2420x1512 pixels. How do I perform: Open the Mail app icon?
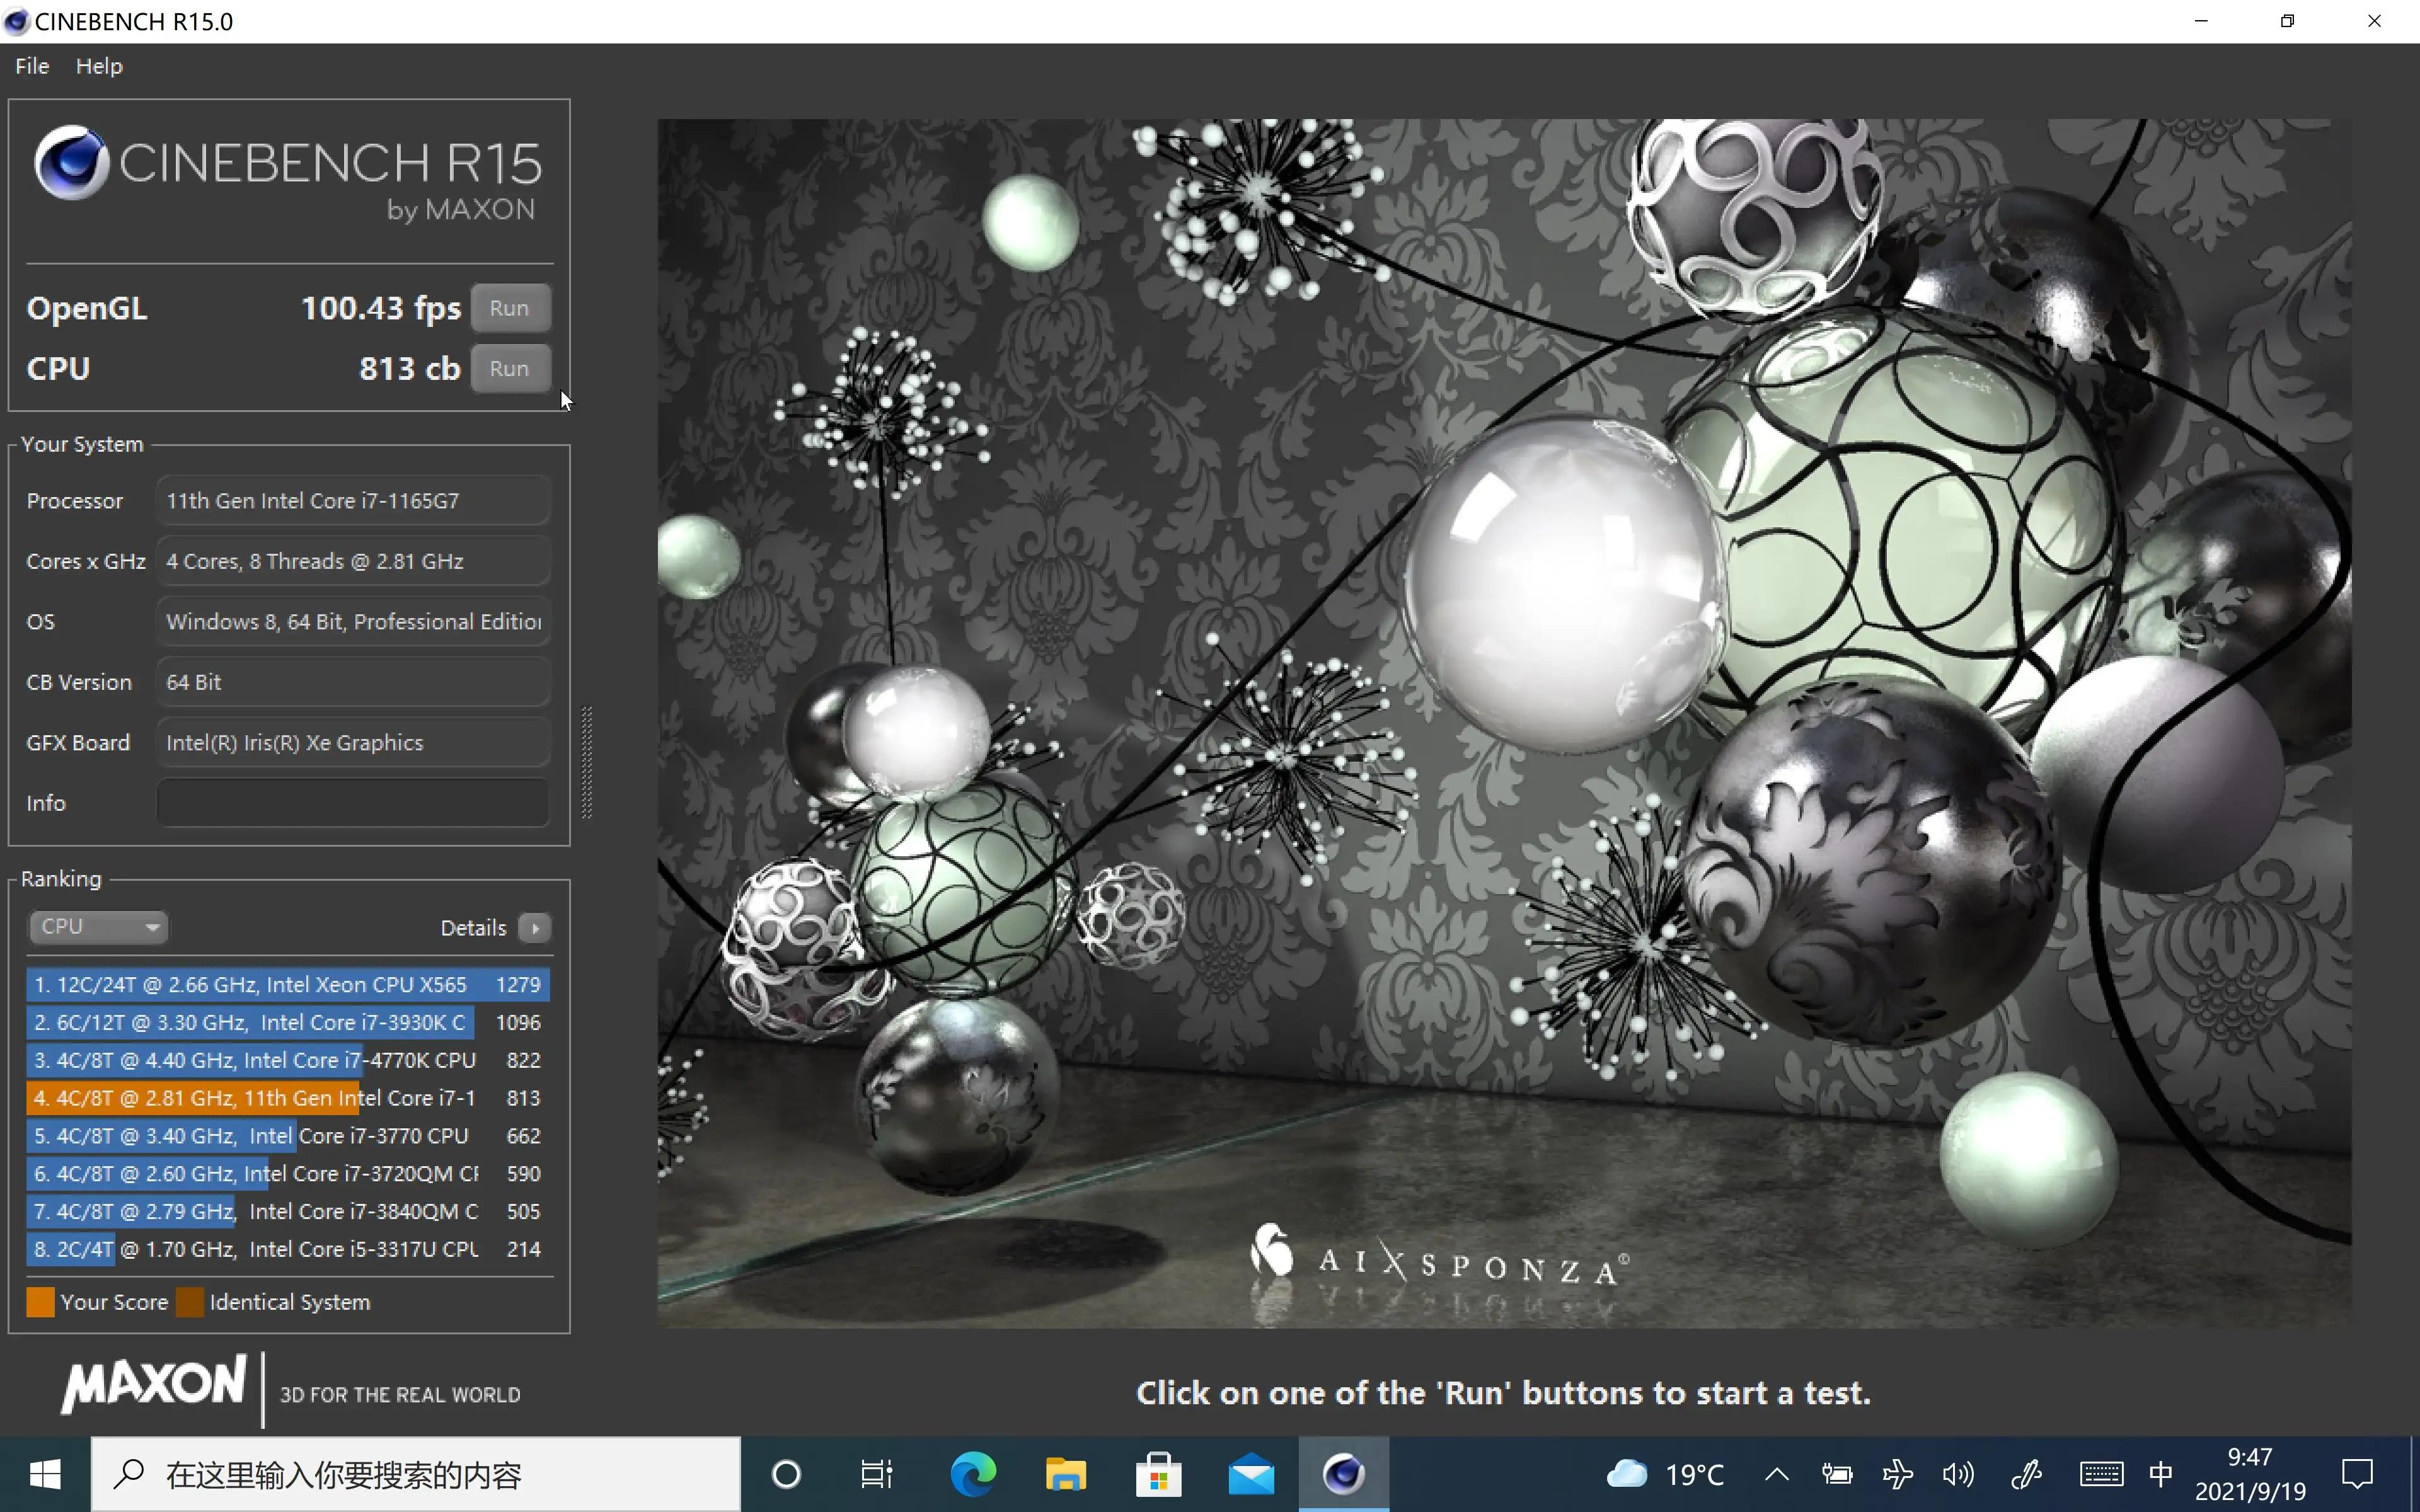click(x=1251, y=1474)
